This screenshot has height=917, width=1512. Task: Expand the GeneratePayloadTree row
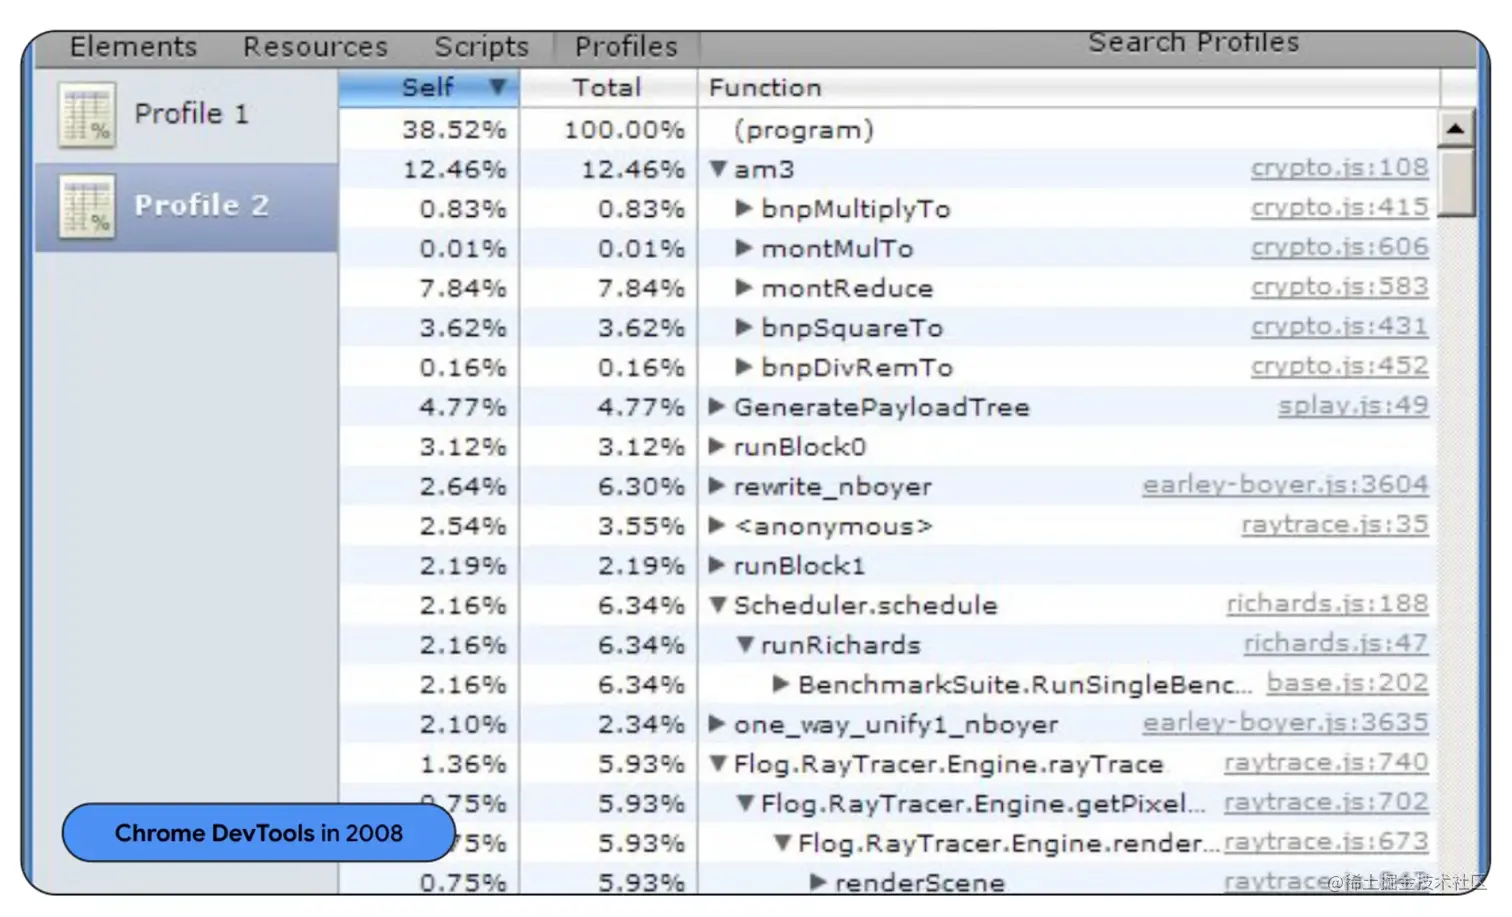pyautogui.click(x=717, y=406)
